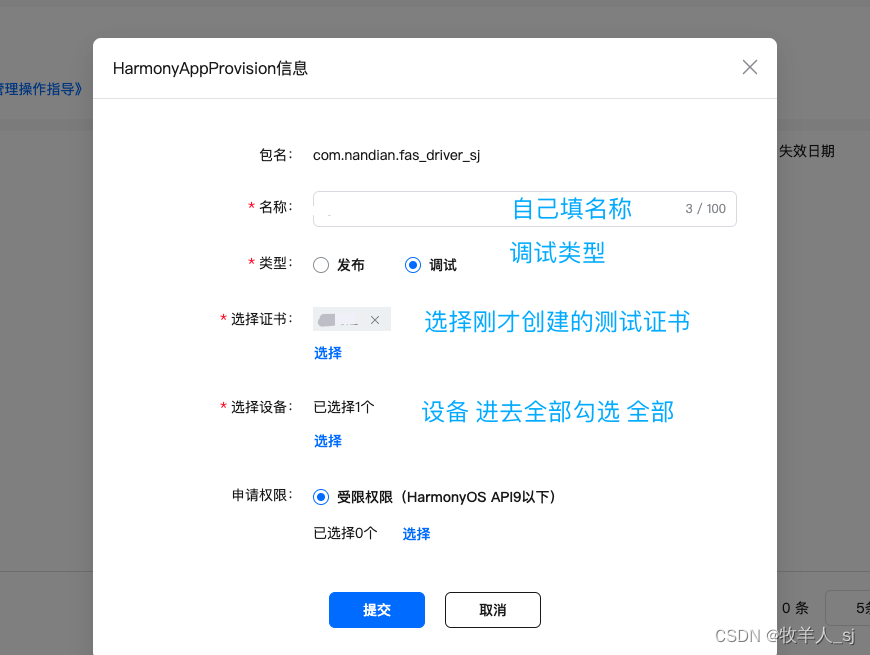This screenshot has height=655, width=870.
Task: Click 选择 link under 选择设备
Action: 328,441
